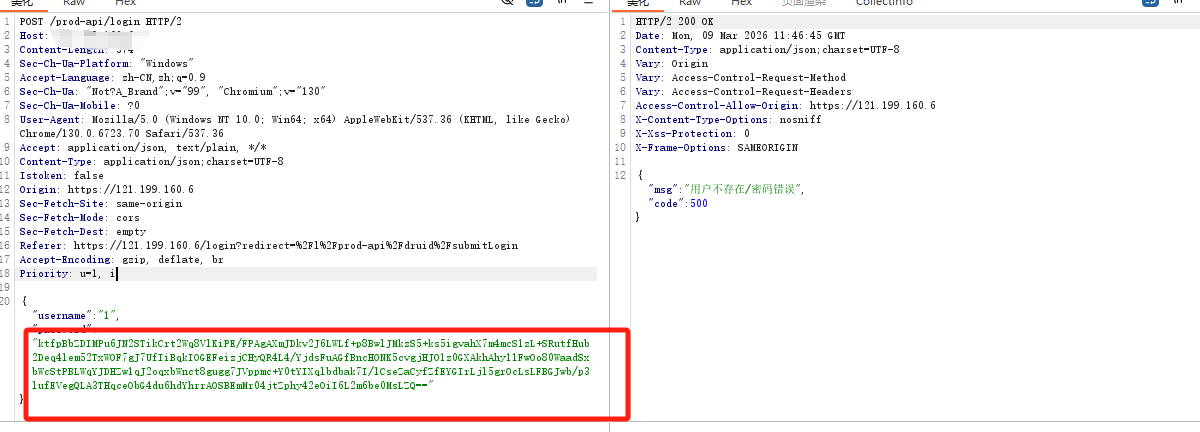This screenshot has width=1200, height=432.
Task: Open the response Hex tab
Action: tap(741, 3)
